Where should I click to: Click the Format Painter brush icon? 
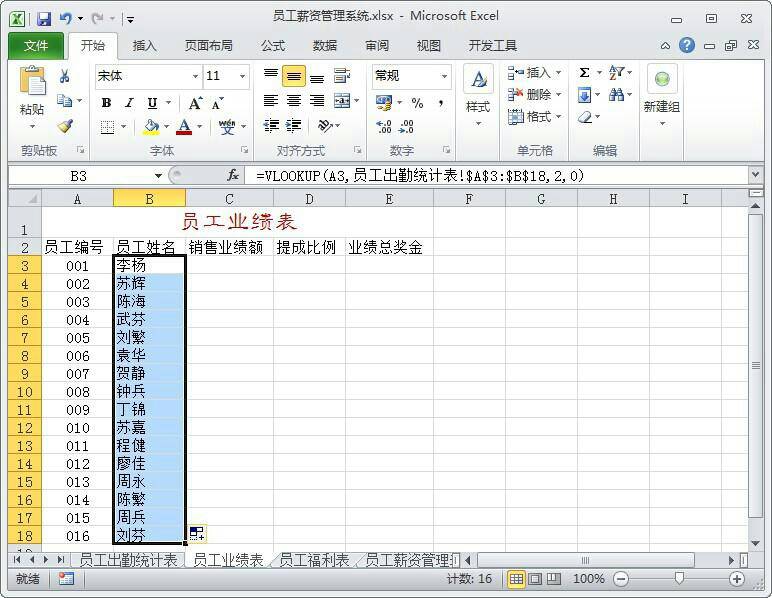click(65, 127)
